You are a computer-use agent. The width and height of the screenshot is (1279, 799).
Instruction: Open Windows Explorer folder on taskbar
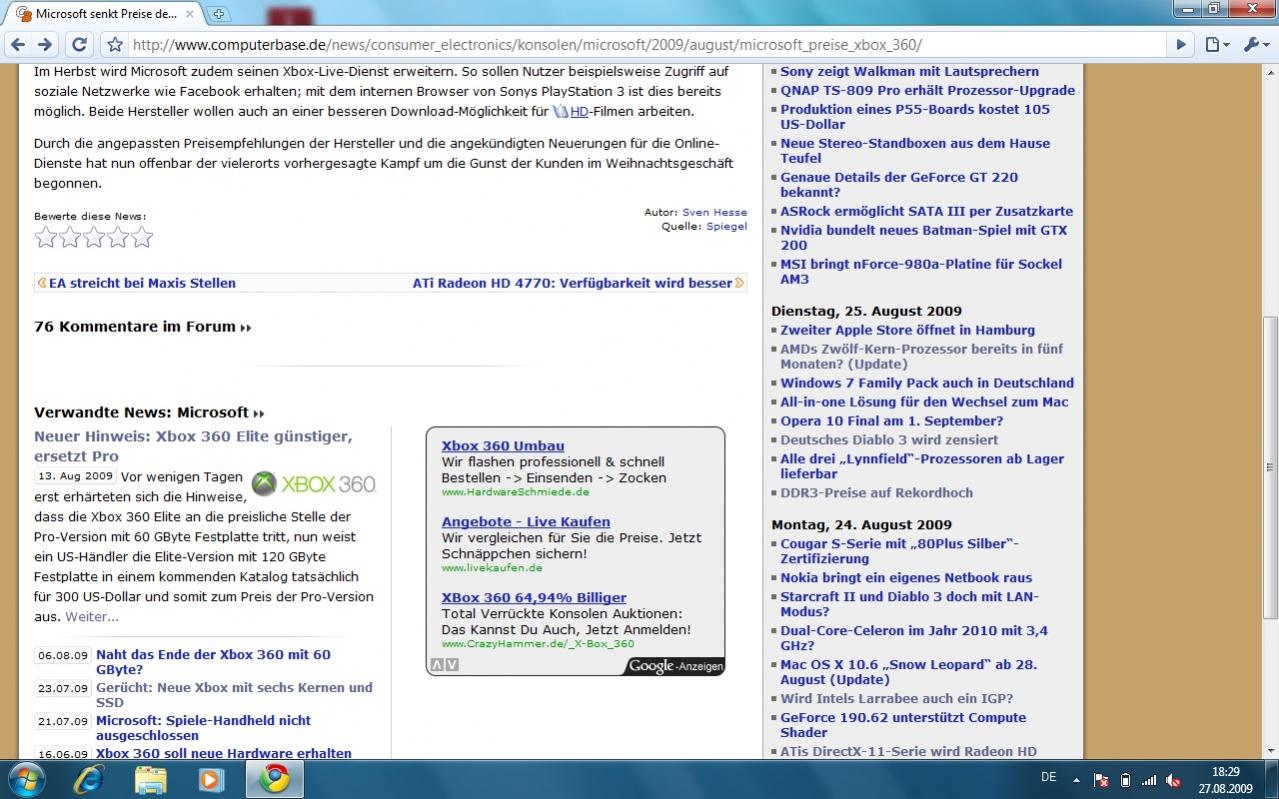pyautogui.click(x=150, y=779)
